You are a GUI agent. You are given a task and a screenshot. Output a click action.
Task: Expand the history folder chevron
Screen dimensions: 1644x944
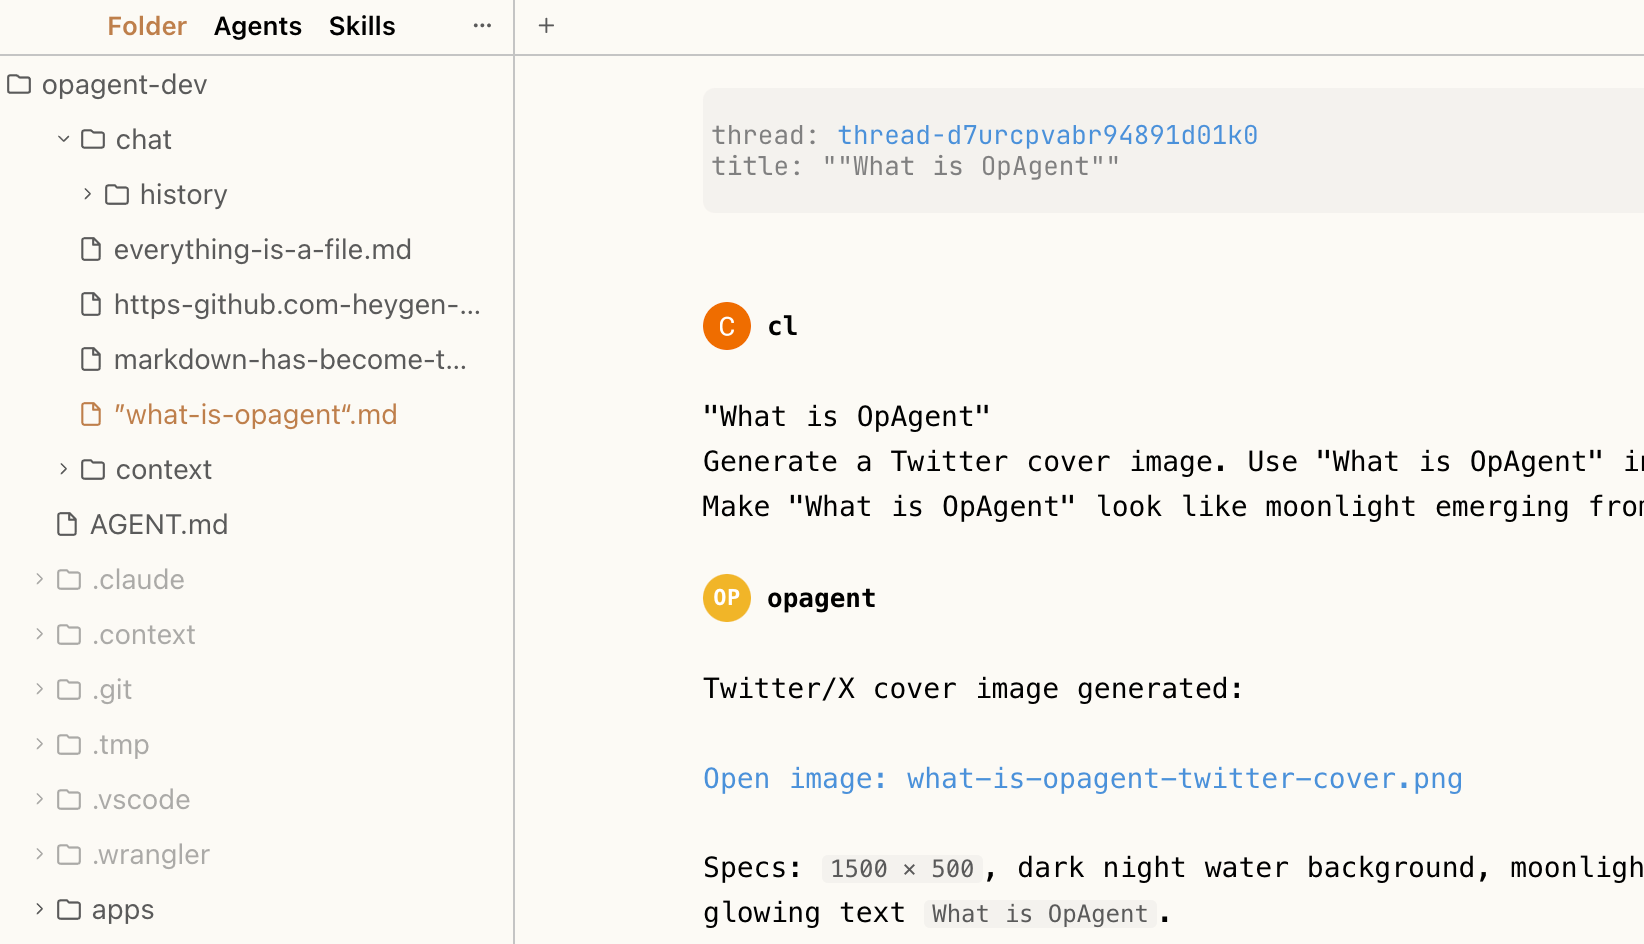87,194
